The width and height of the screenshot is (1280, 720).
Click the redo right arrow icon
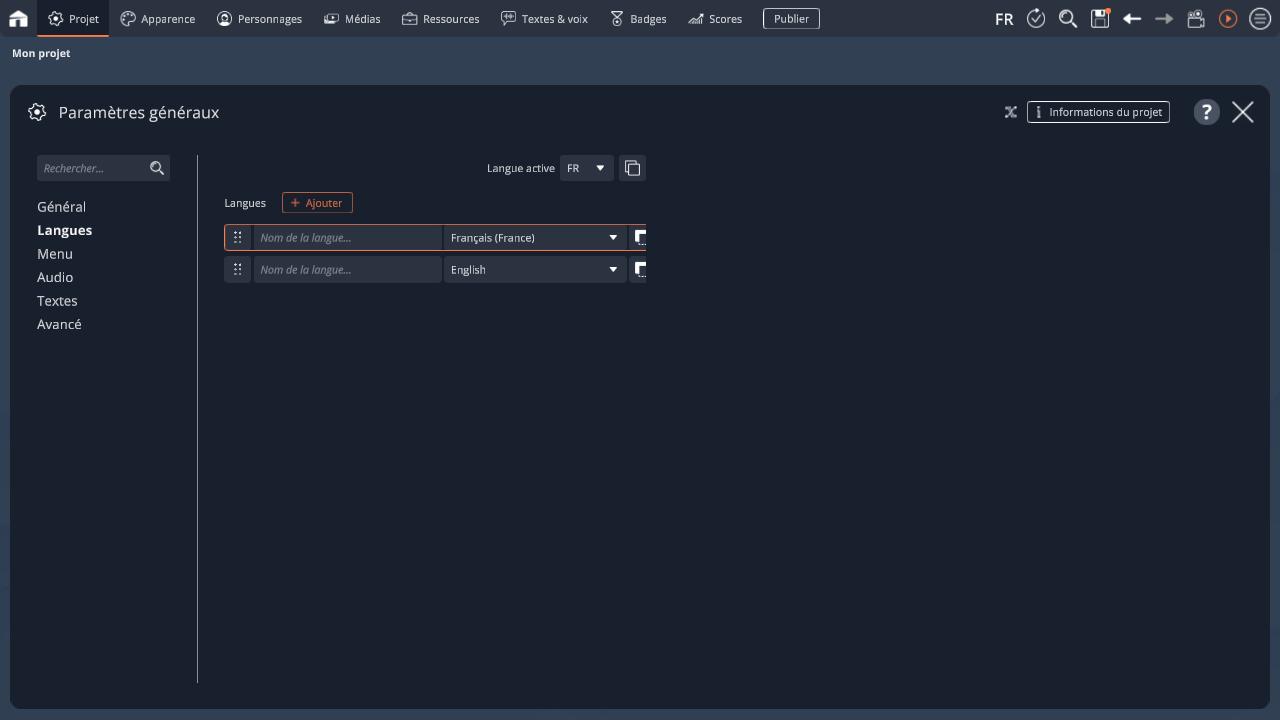click(x=1164, y=18)
